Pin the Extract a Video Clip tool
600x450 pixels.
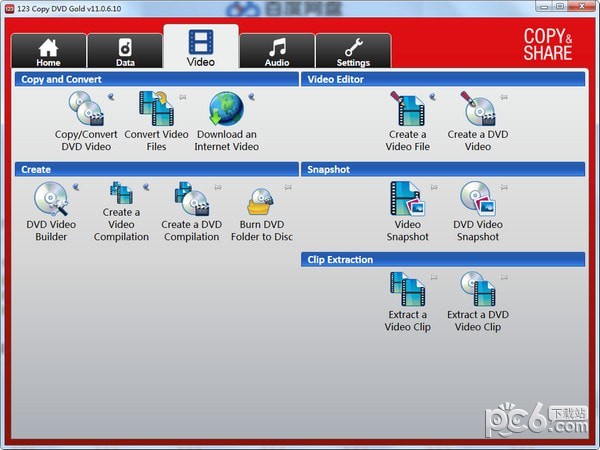[434, 277]
